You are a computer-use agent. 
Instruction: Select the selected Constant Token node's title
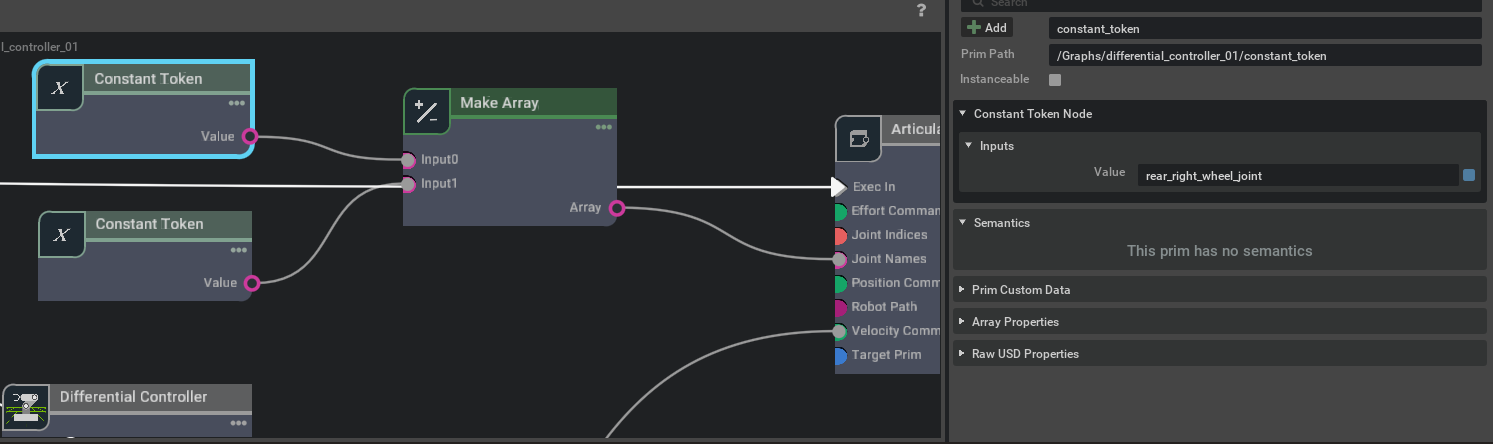point(148,79)
